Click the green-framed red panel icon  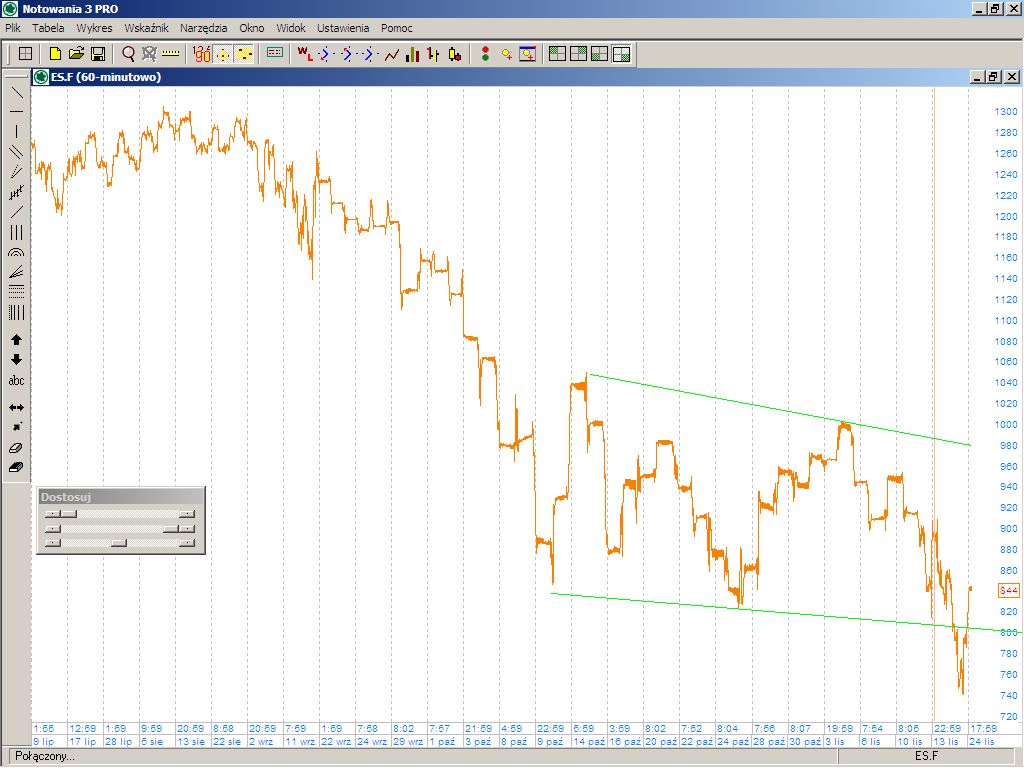[x=275, y=52]
